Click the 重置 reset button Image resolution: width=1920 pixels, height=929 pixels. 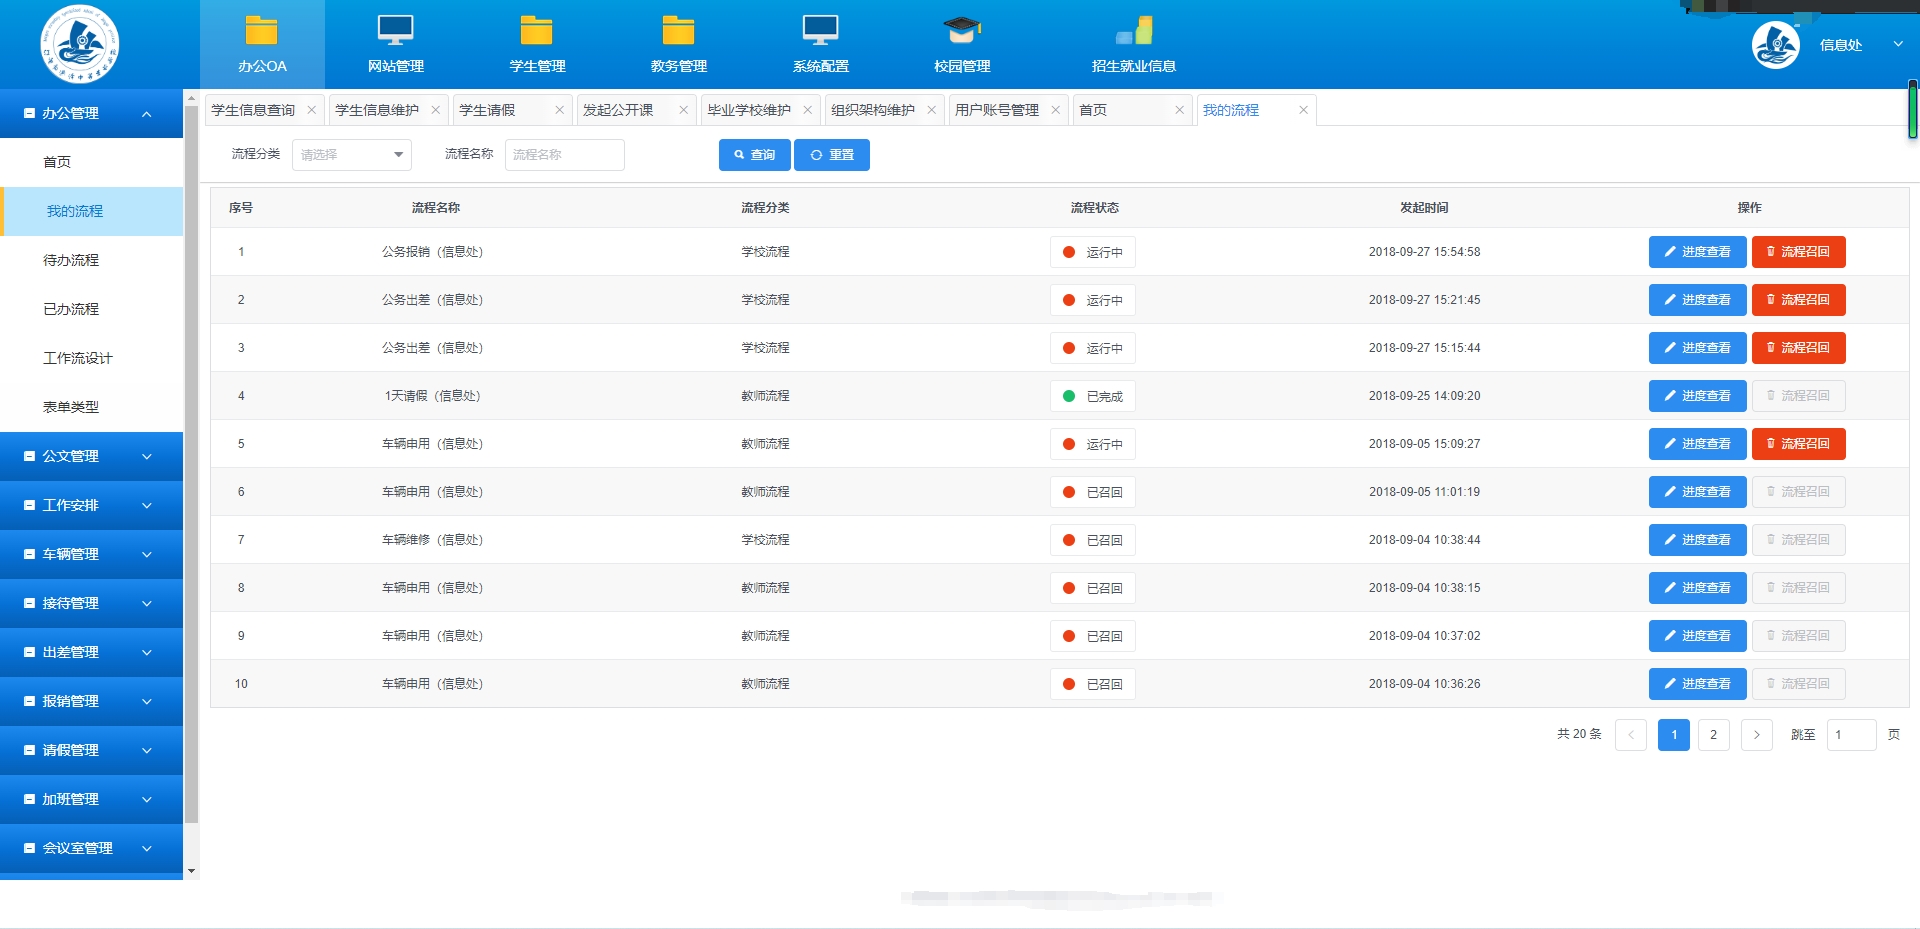[832, 155]
